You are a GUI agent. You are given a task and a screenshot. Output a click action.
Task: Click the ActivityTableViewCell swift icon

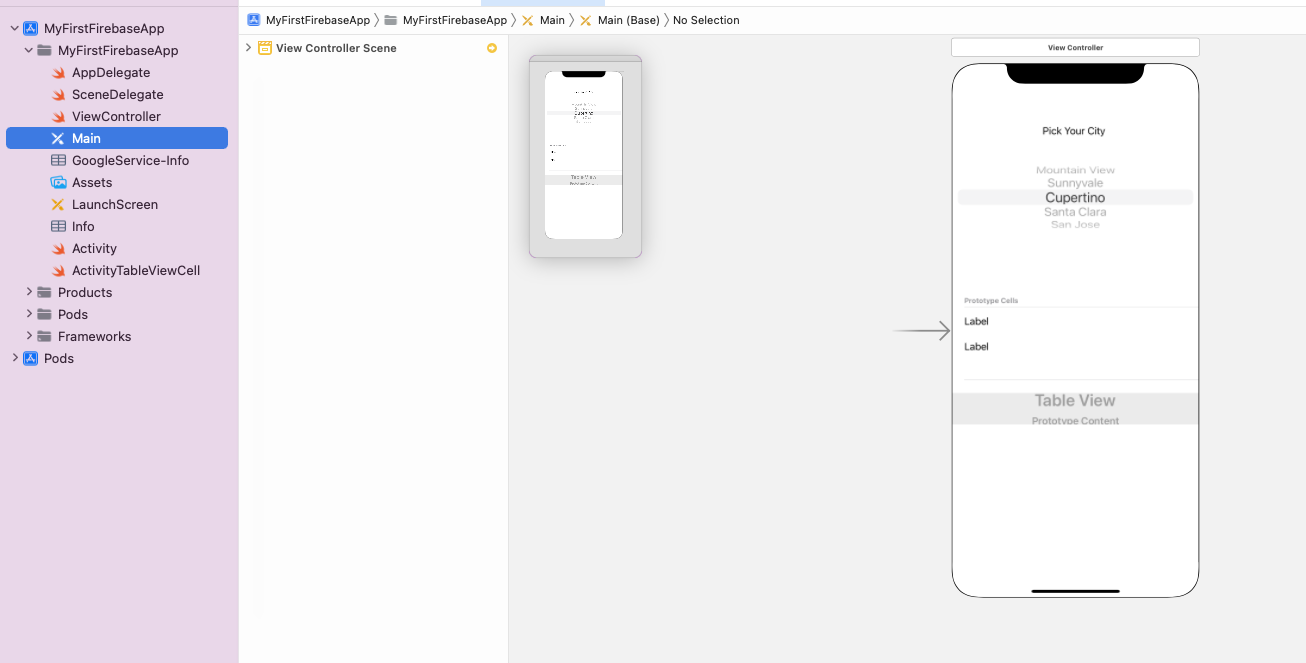(x=58, y=271)
